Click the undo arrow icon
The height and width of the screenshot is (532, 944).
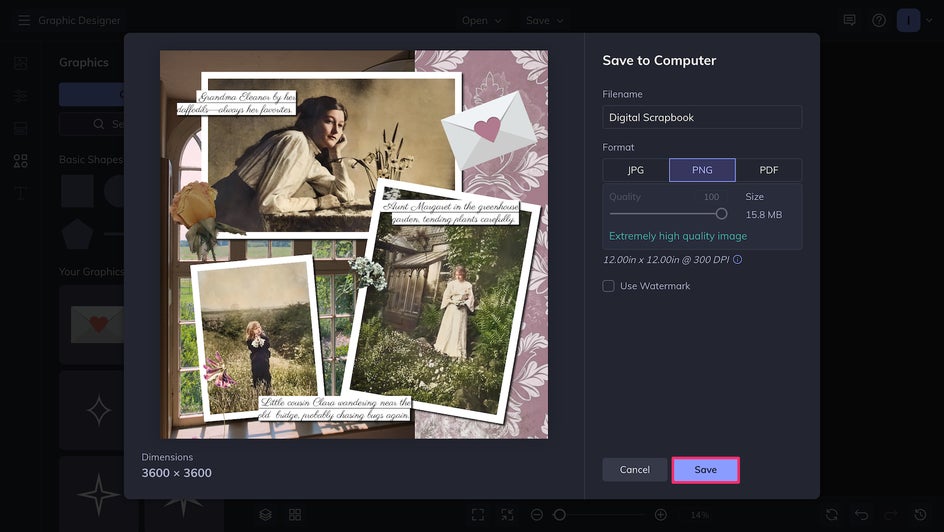[x=862, y=515]
